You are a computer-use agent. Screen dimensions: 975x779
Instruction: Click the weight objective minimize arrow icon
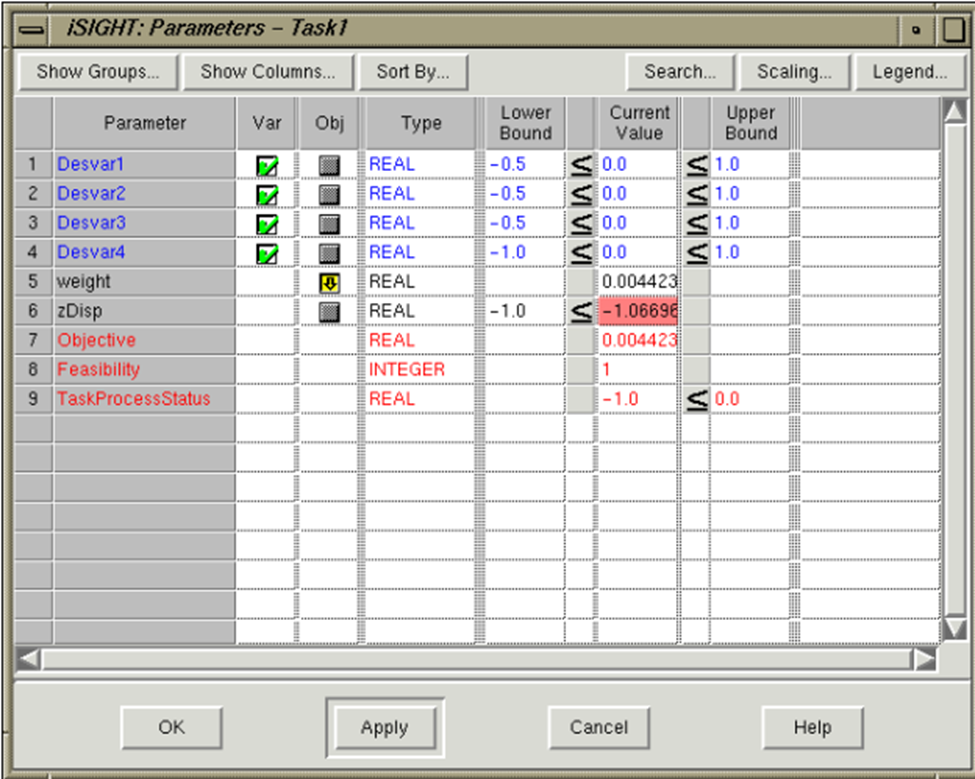coord(329,283)
